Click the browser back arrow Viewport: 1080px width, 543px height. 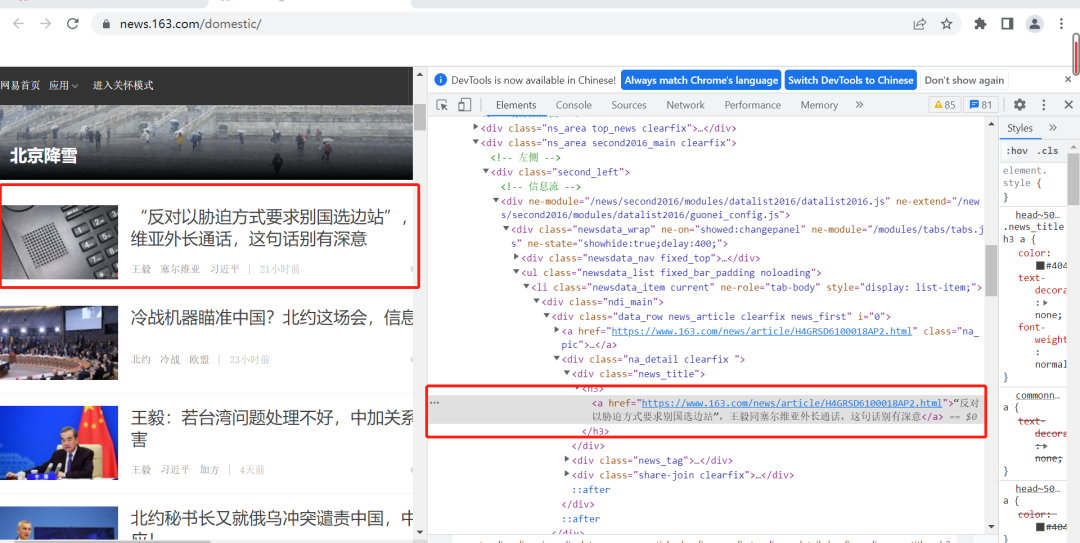(19, 24)
